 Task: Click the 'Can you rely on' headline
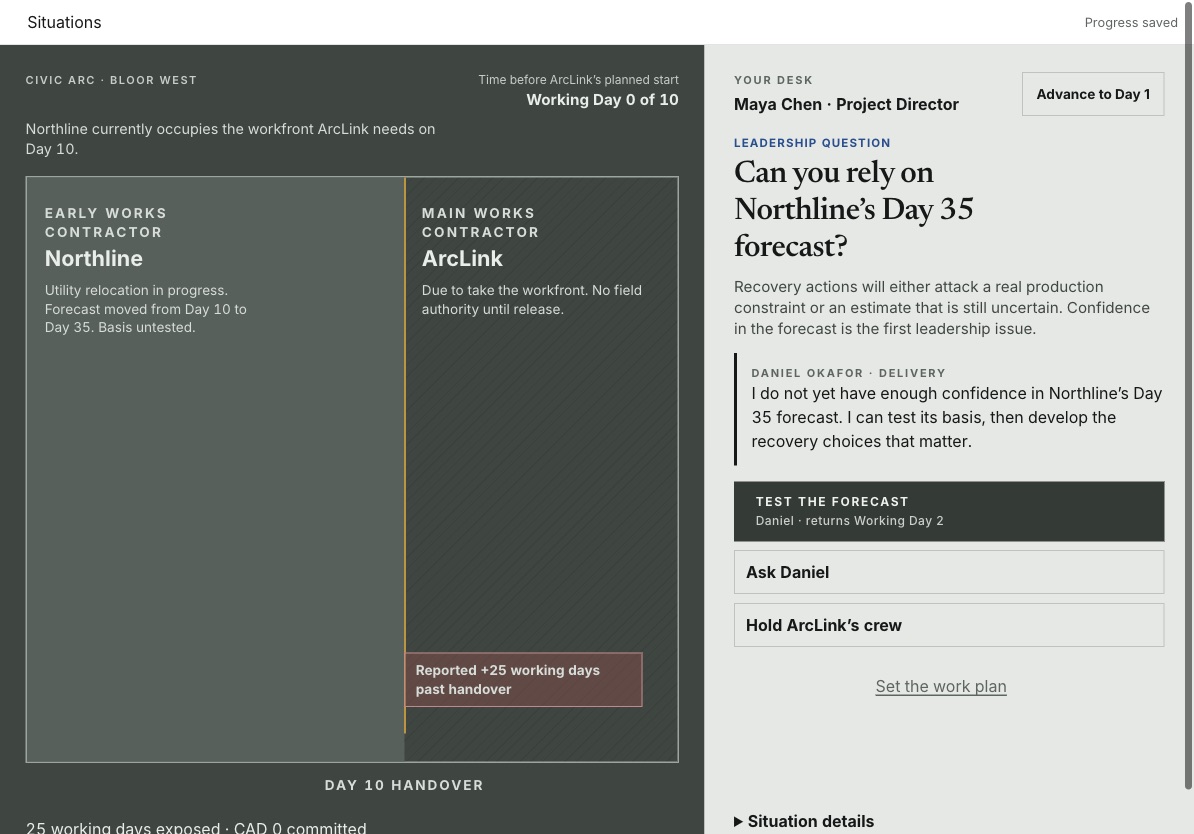[x=853, y=209]
